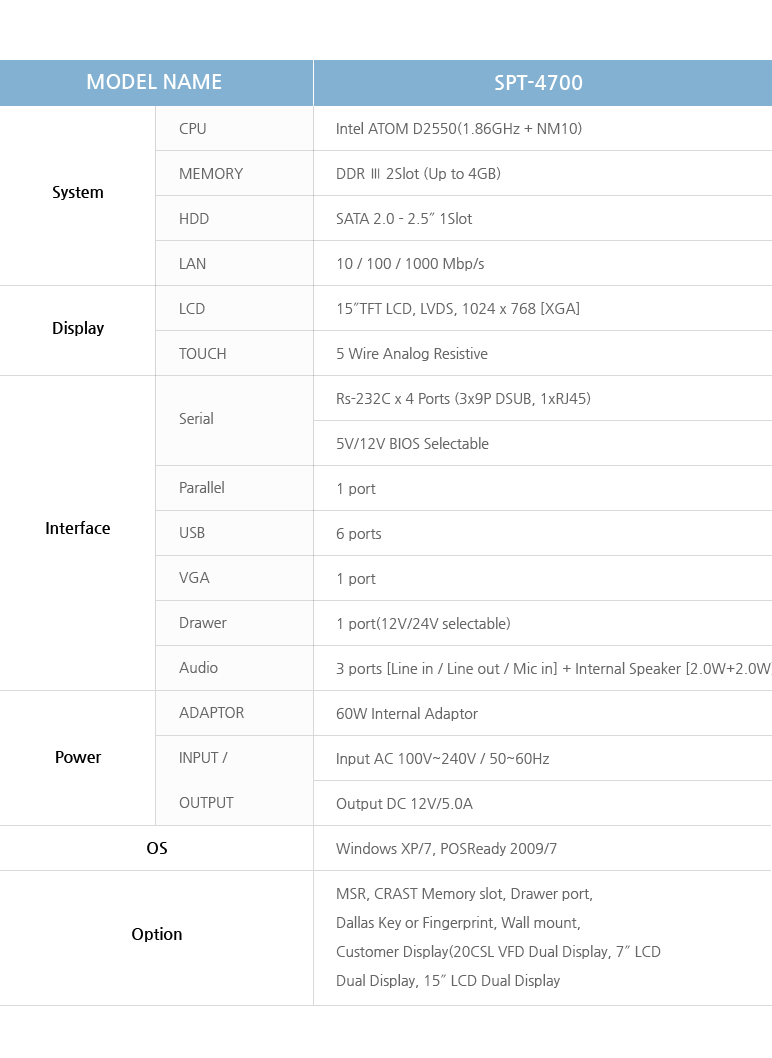Click the SATA 2.0 HDD specification
Viewport: 772px width, 1058px height.
pyautogui.click(x=404, y=219)
